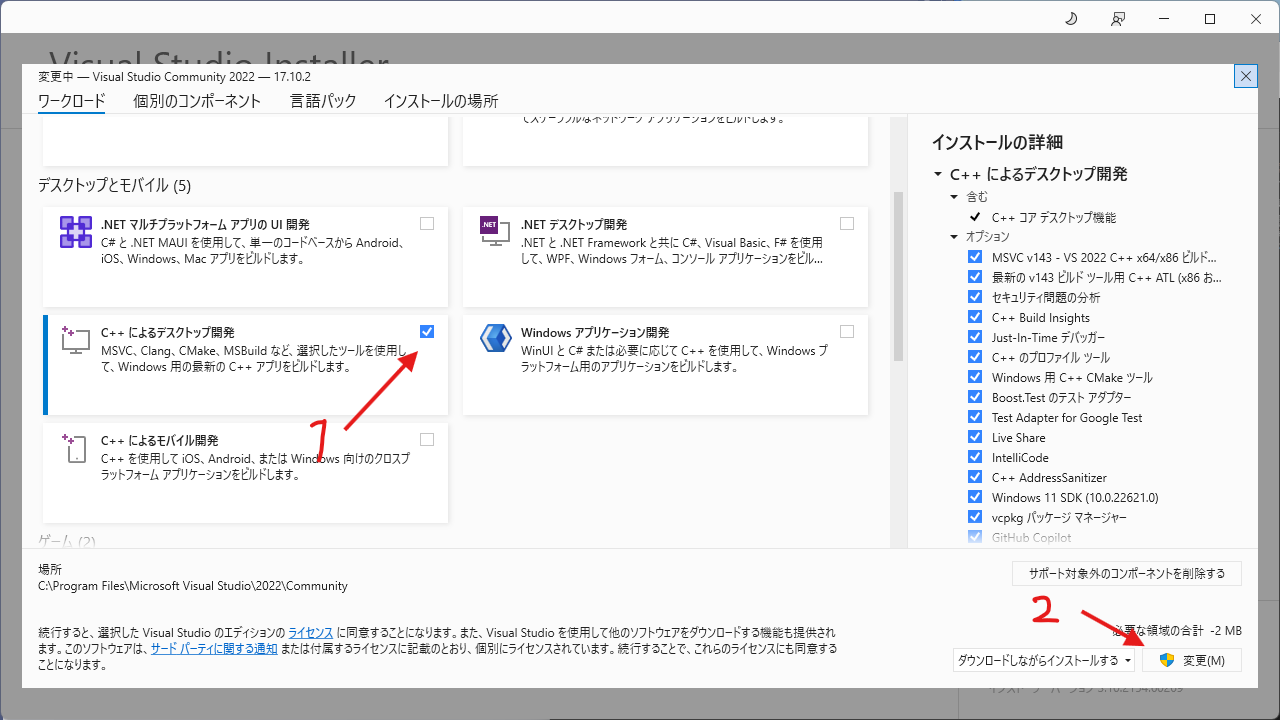Open the 言語パック tab

point(323,101)
